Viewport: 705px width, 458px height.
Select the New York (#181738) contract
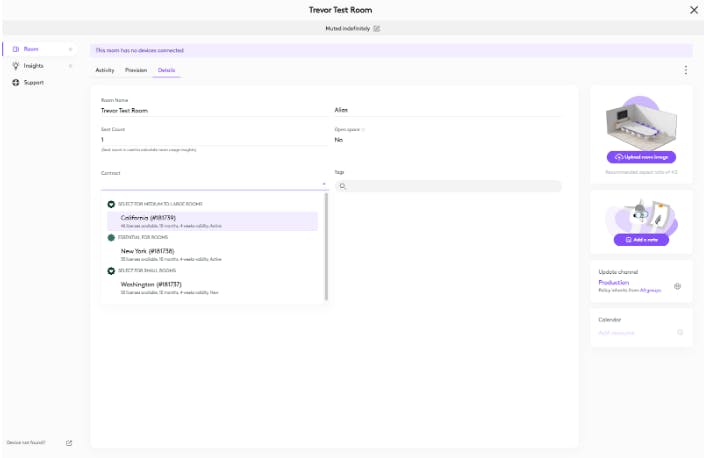[212, 254]
